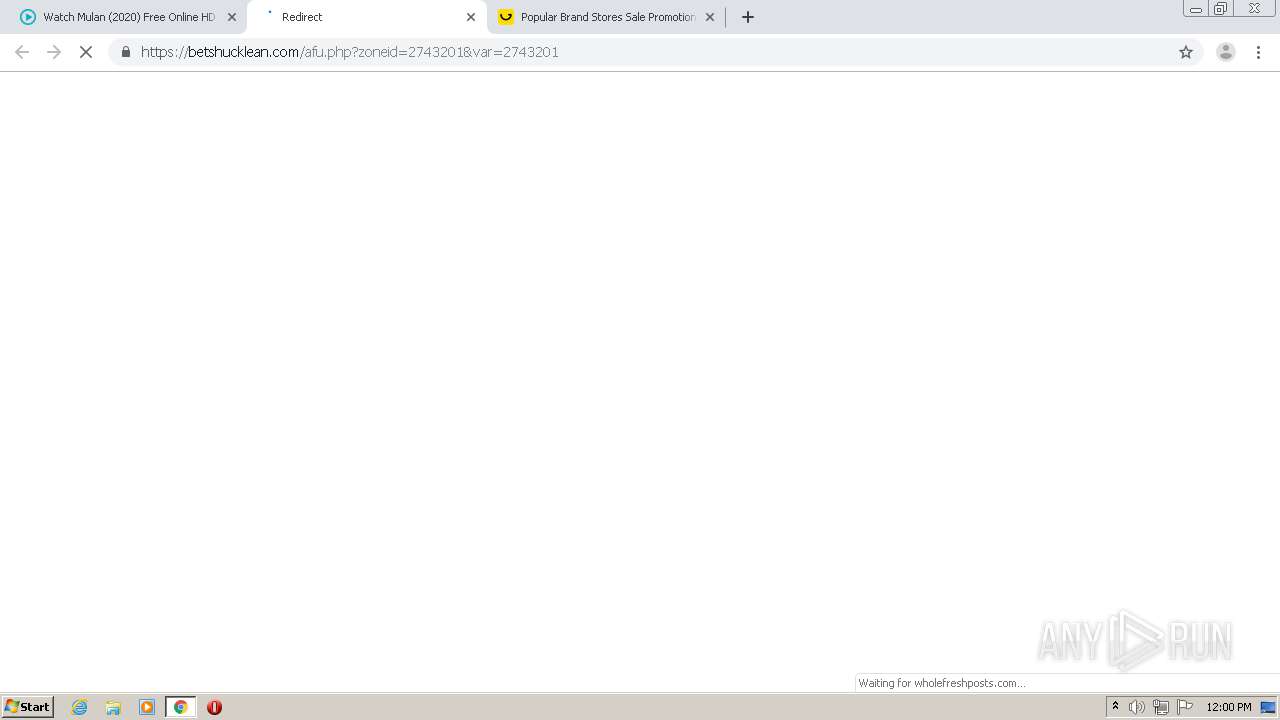Screen dimensions: 1280x720
Task: Open the Chrome profile avatar menu
Action: tap(1226, 52)
